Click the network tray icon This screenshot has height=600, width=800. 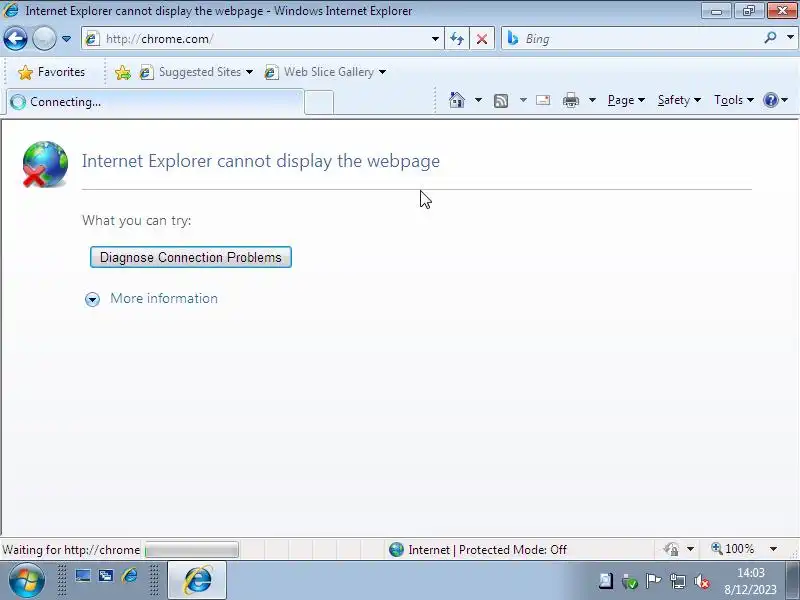(x=678, y=581)
